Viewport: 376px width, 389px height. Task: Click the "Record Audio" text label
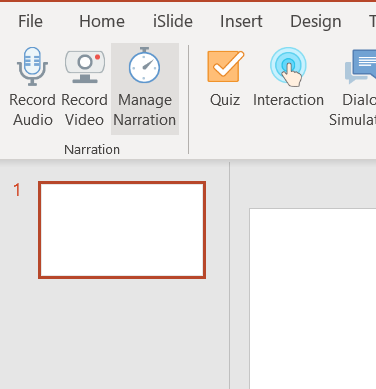tap(32, 110)
